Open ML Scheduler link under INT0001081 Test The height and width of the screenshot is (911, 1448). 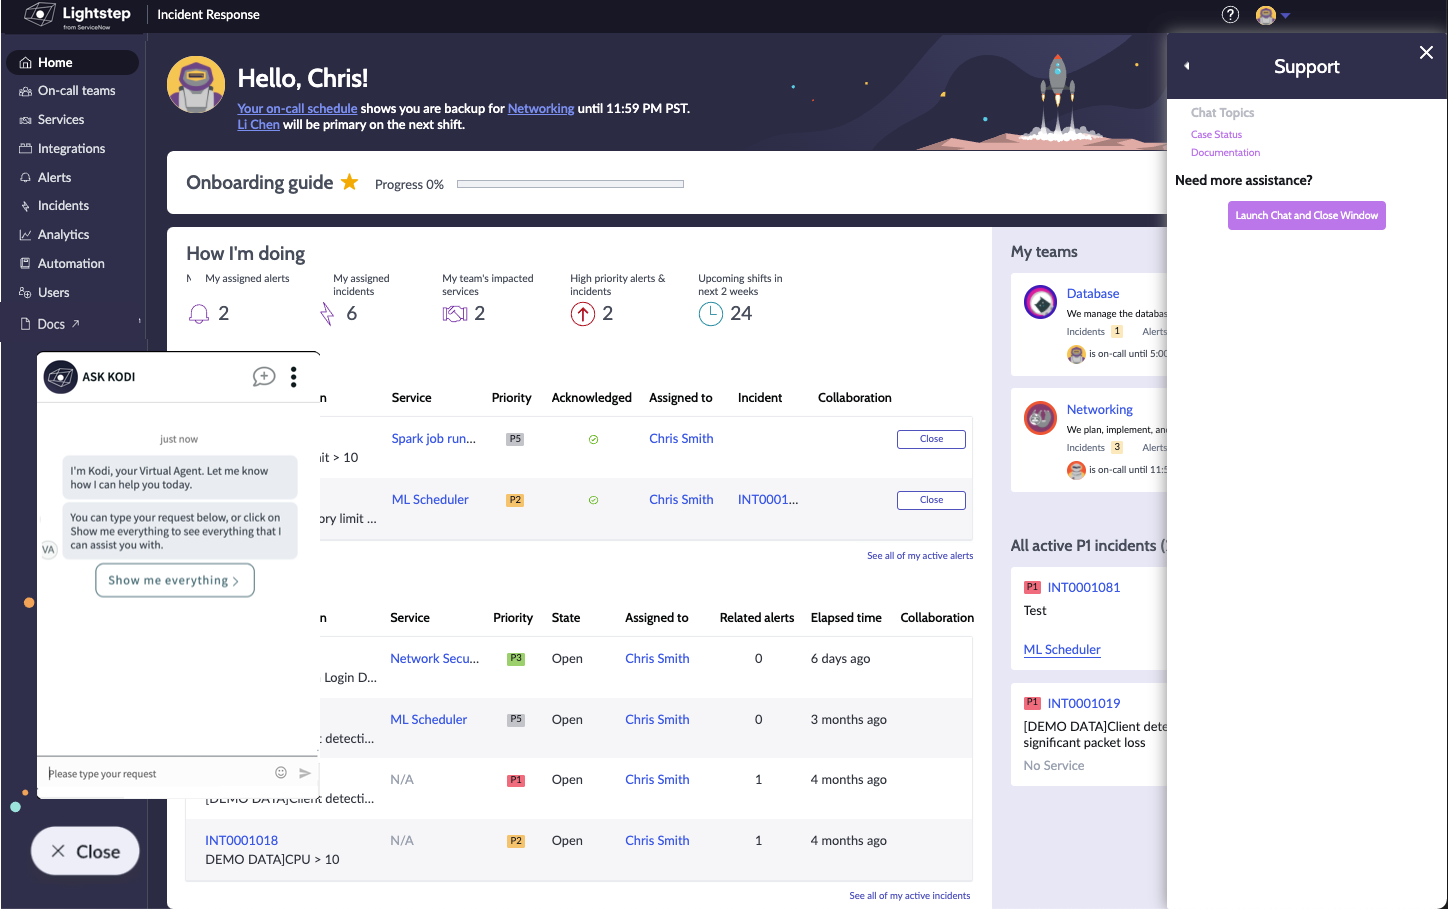[x=1062, y=650]
